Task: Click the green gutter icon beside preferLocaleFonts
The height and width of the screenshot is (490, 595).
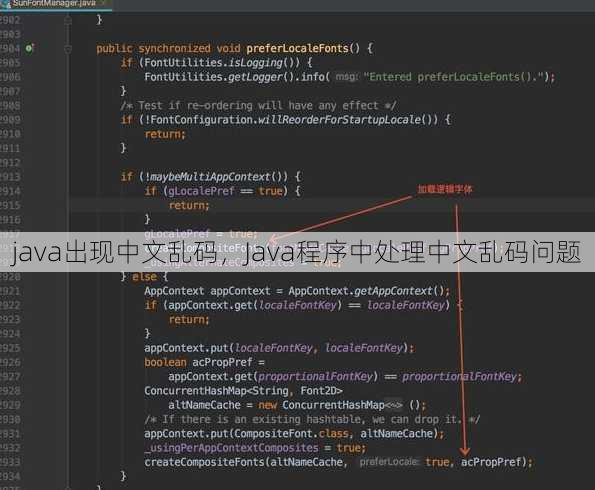Action: [29, 48]
